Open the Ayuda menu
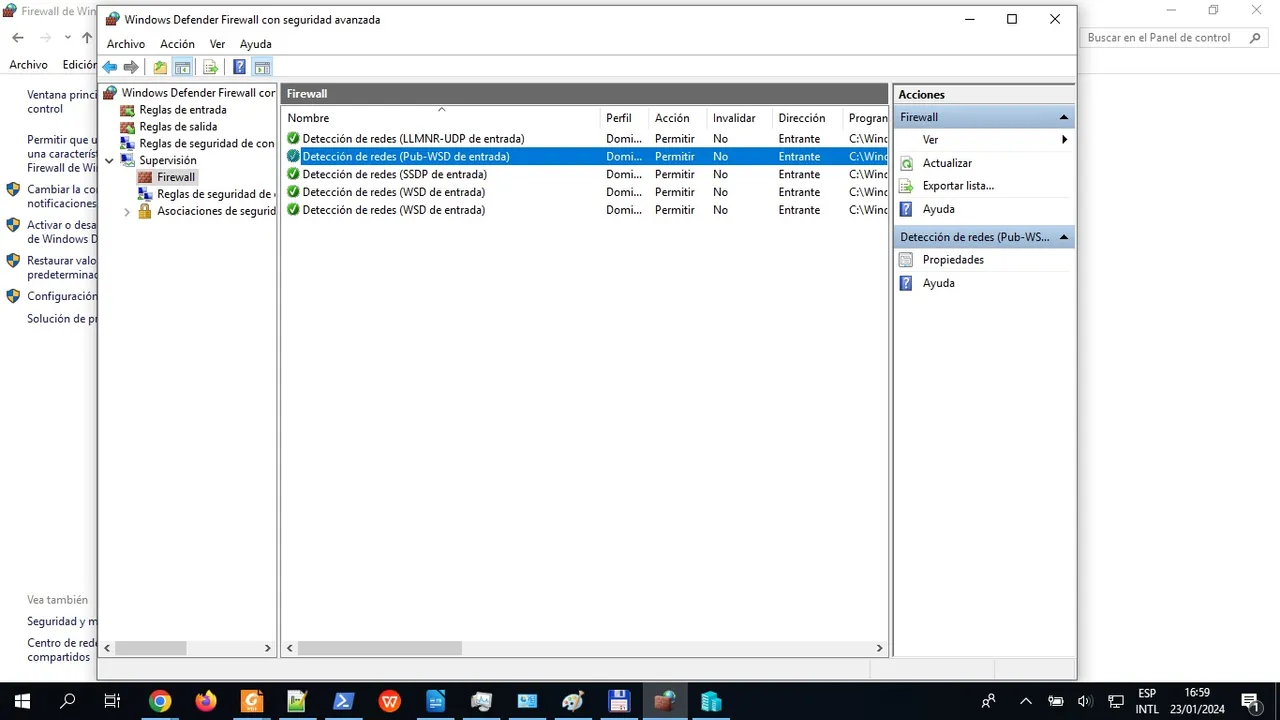Viewport: 1280px width, 720px height. 255,44
